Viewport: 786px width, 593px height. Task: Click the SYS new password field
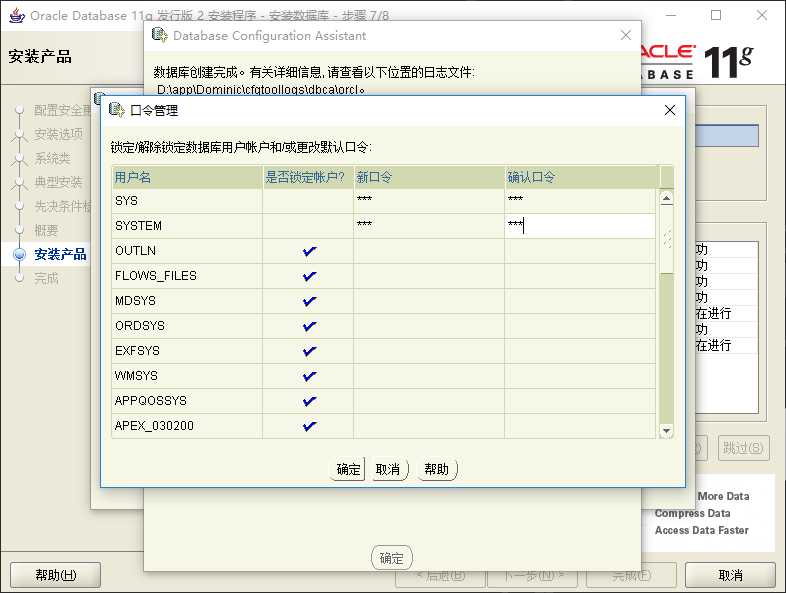pyautogui.click(x=429, y=201)
